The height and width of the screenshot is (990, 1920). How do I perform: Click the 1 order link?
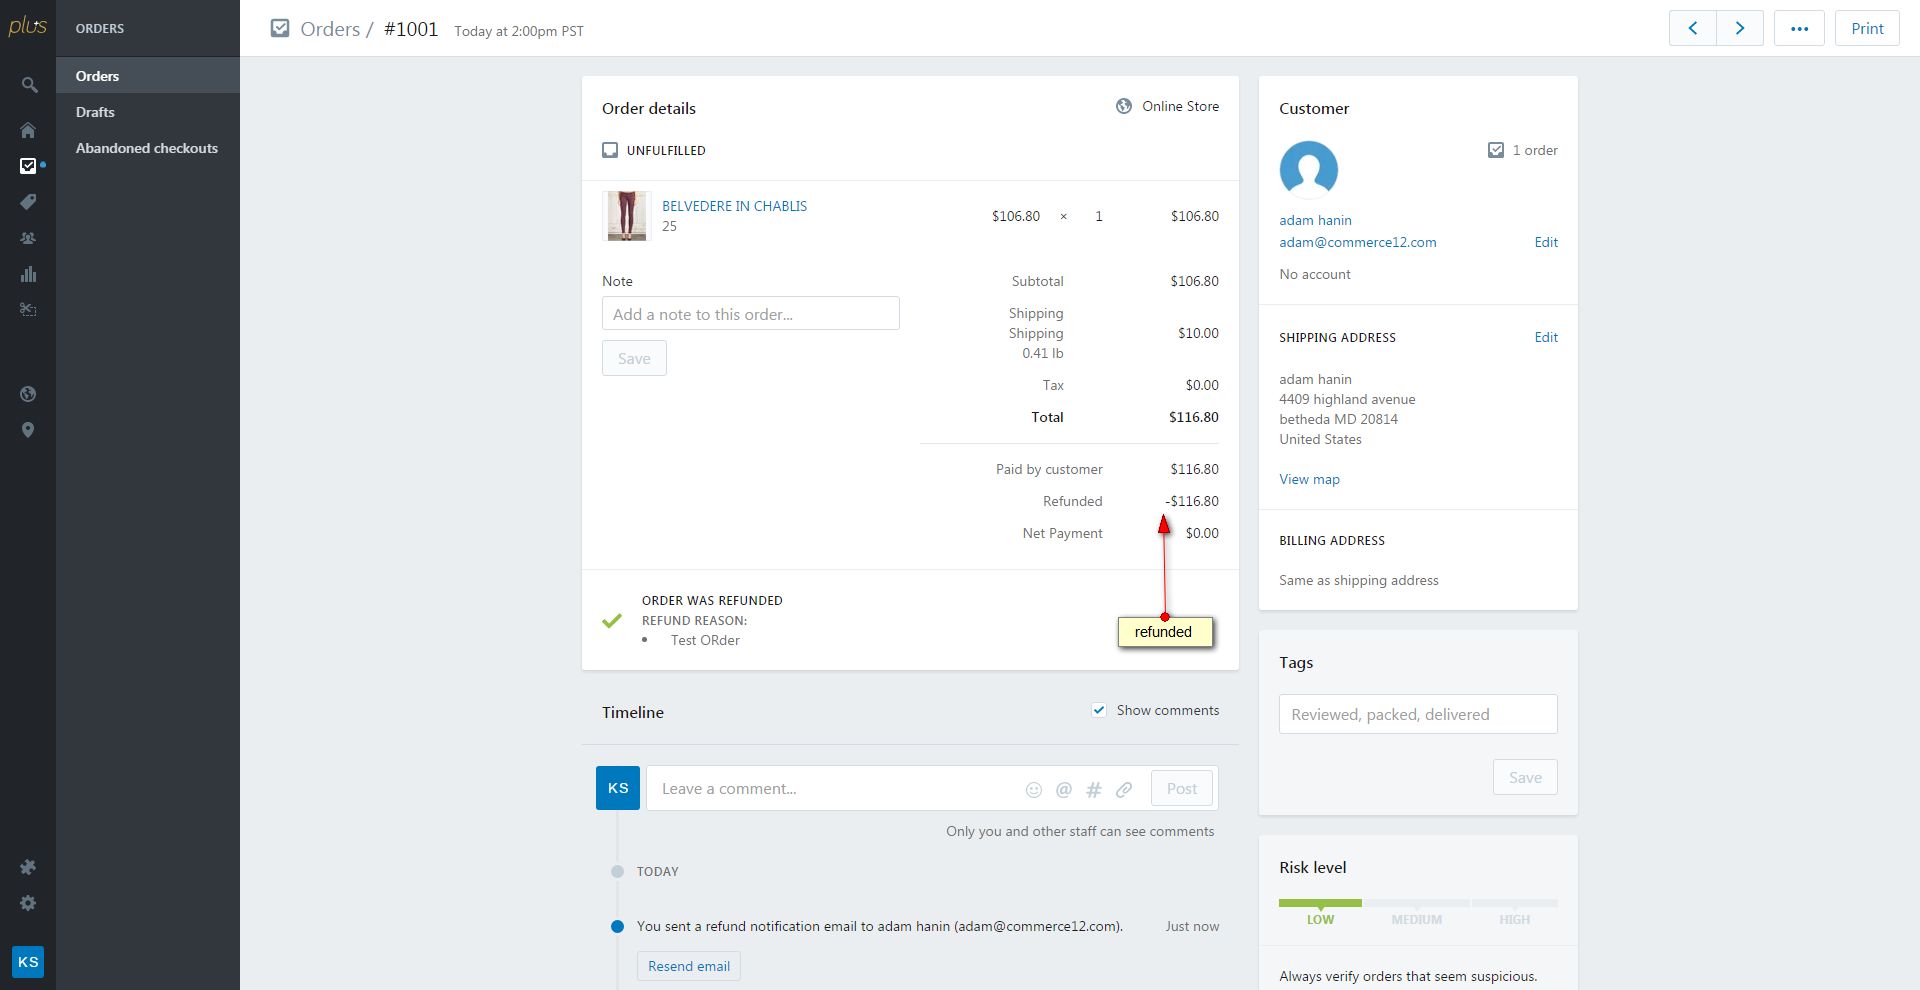point(1535,150)
